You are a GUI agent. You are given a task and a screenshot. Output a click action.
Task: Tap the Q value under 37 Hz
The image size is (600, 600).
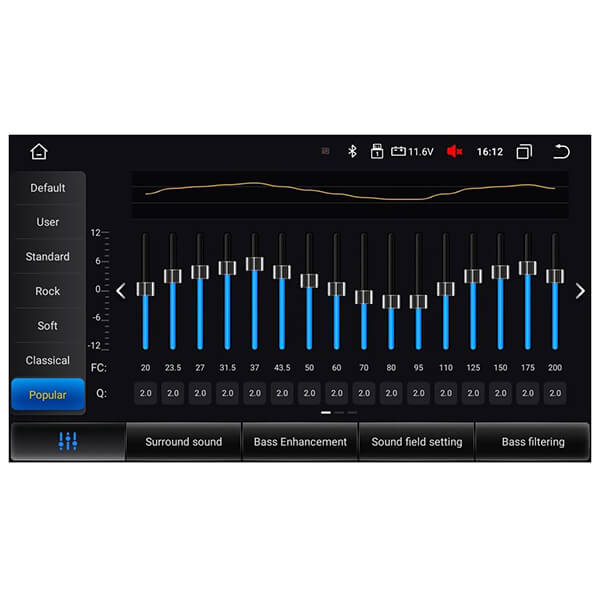(254, 393)
